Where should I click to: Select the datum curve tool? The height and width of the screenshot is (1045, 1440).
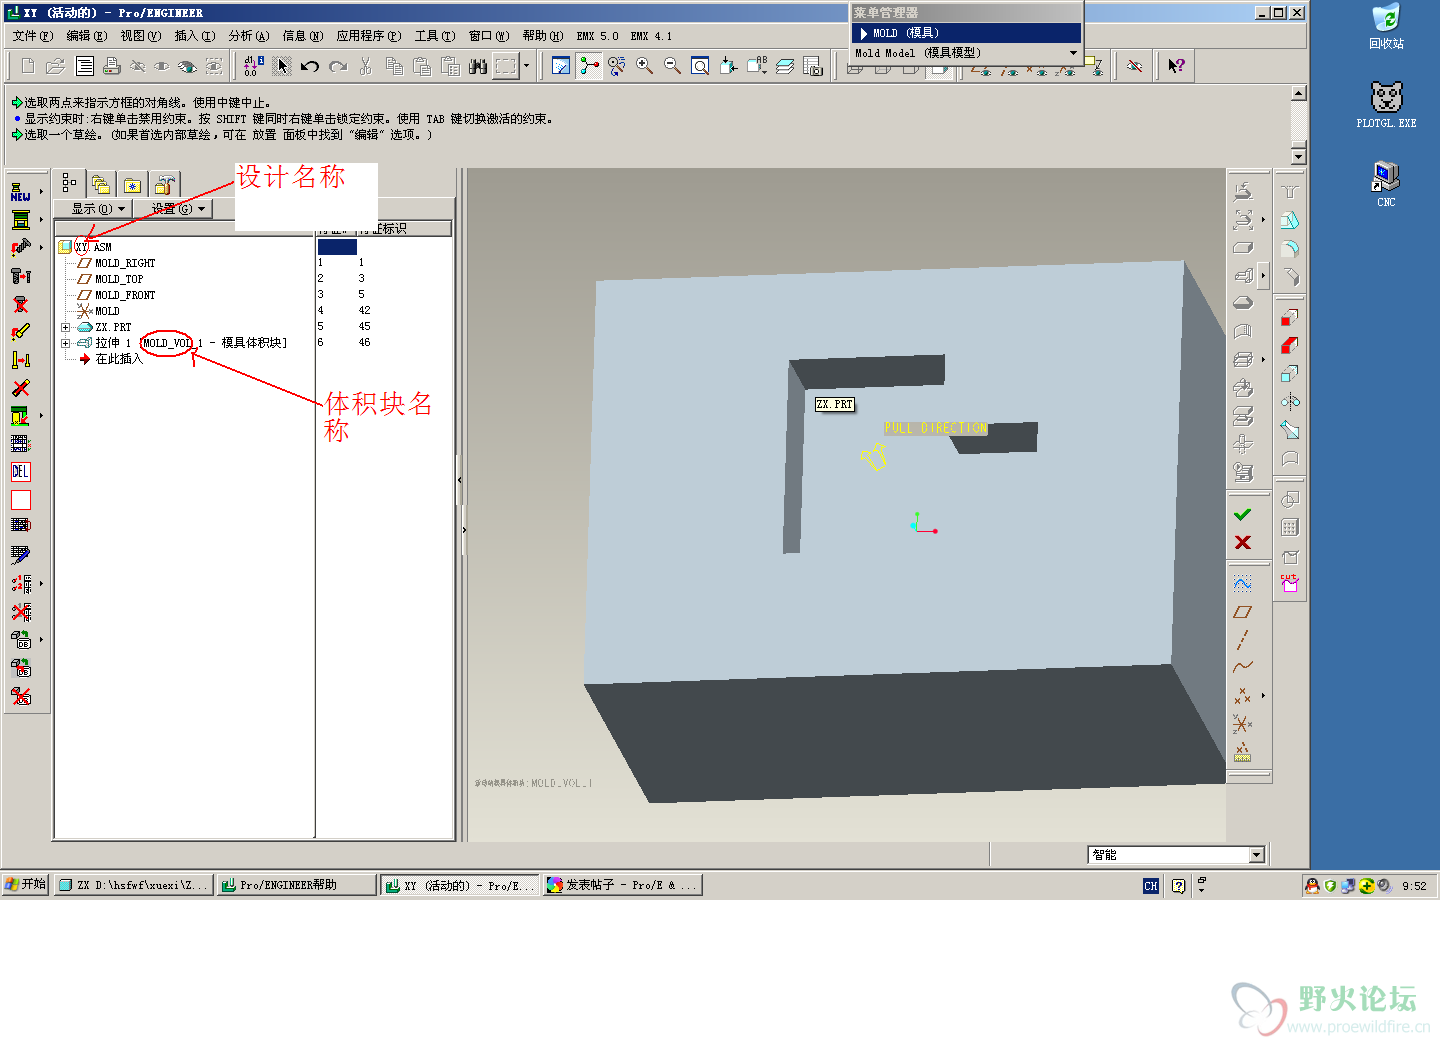point(1243,667)
